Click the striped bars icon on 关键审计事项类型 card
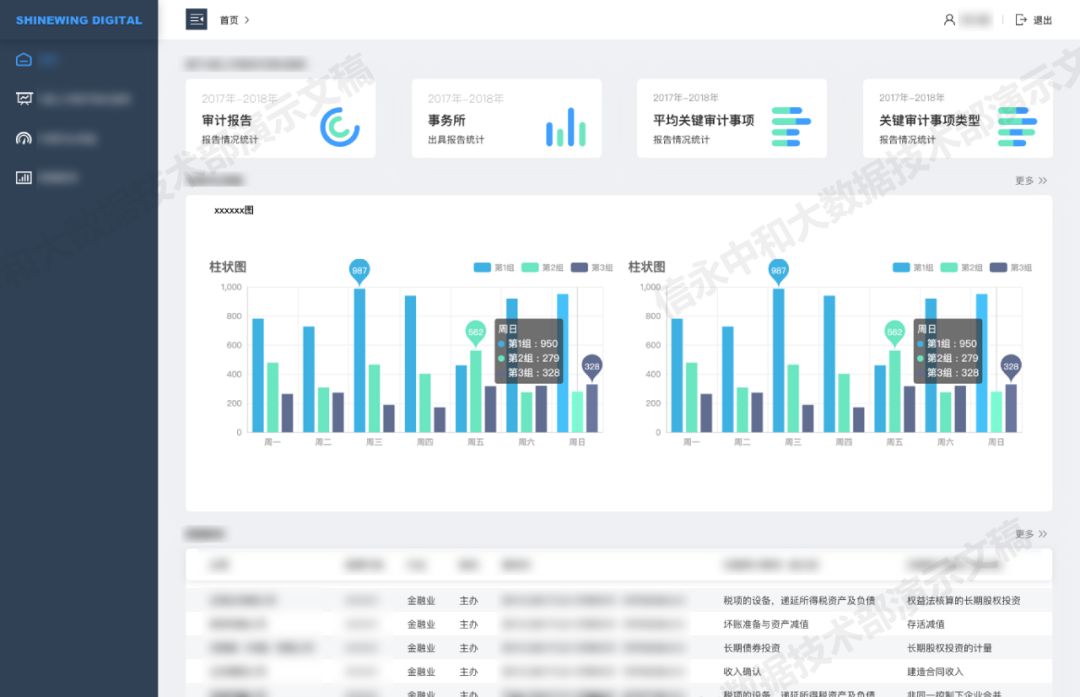1080x697 pixels. click(x=1017, y=127)
